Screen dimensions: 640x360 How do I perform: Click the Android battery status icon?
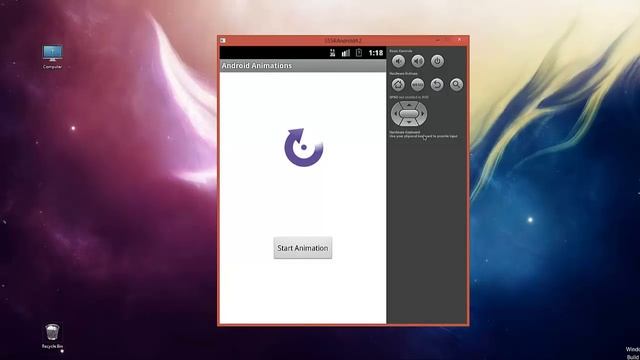coord(359,53)
